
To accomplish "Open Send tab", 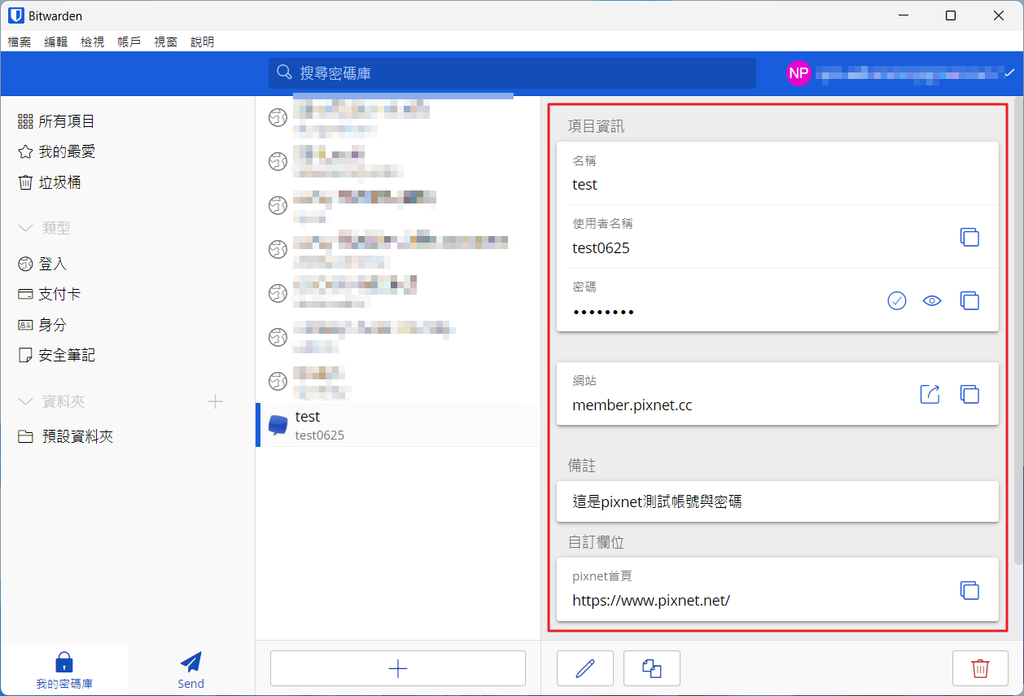I will click(x=191, y=670).
